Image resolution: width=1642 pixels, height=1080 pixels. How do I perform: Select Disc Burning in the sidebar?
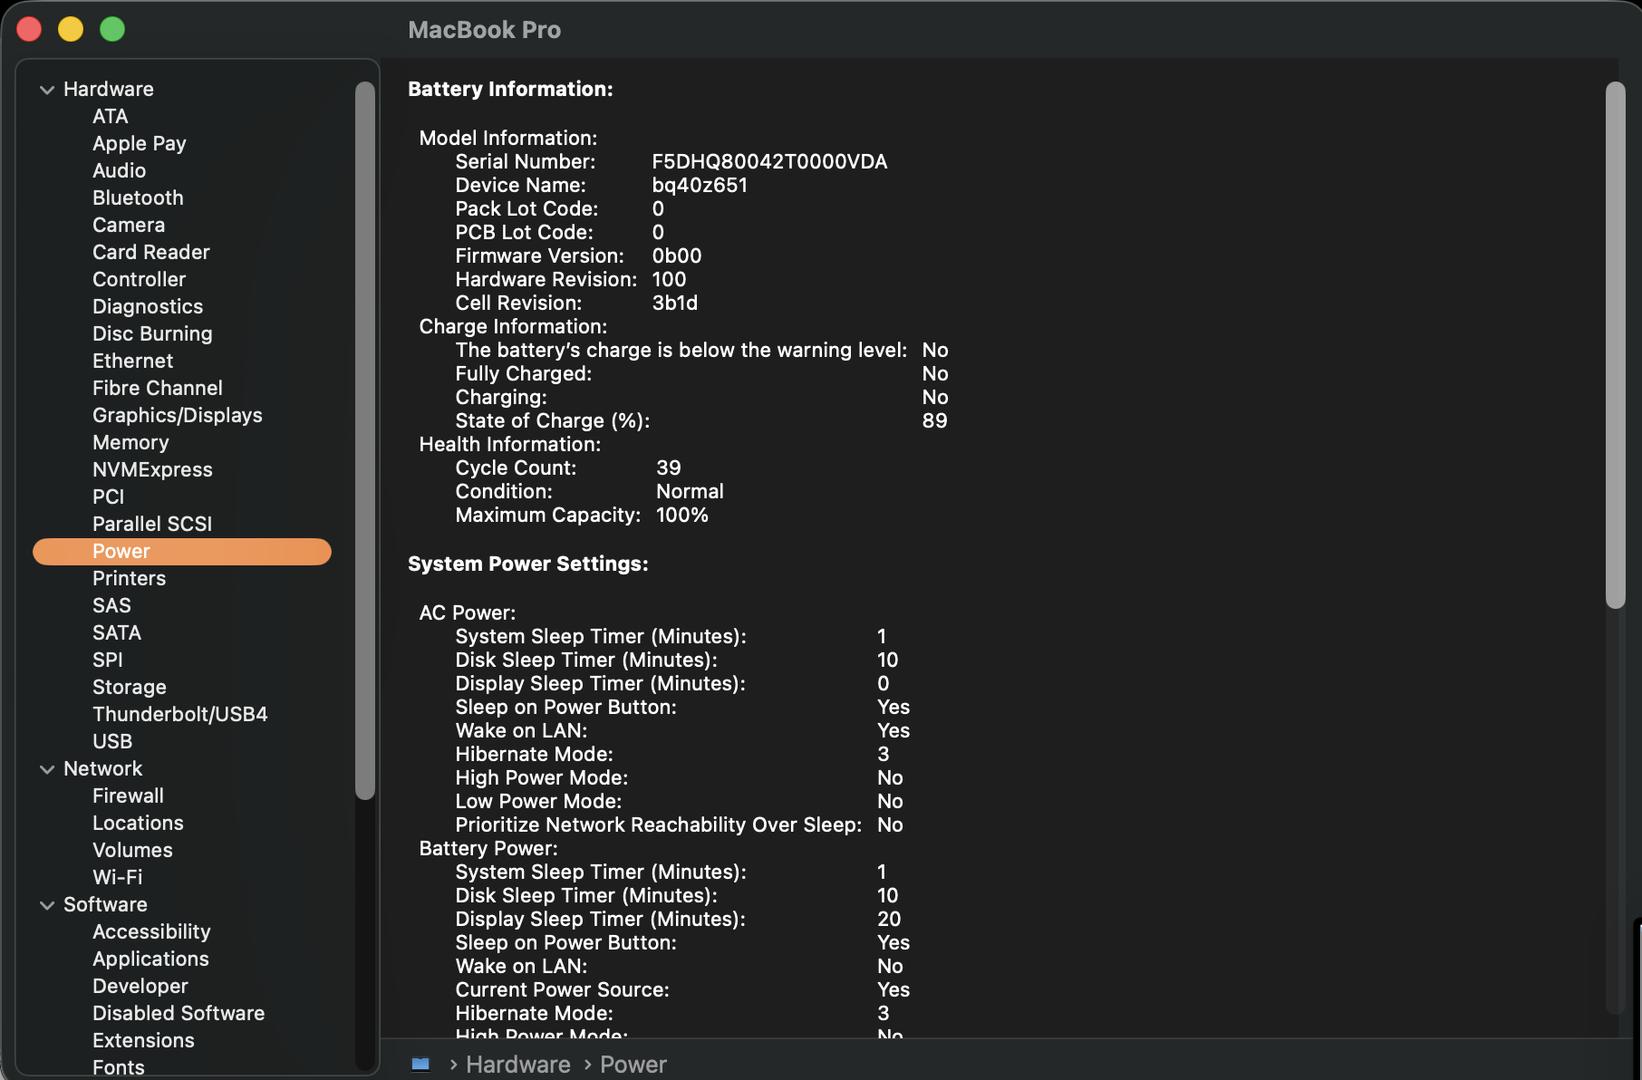point(152,333)
